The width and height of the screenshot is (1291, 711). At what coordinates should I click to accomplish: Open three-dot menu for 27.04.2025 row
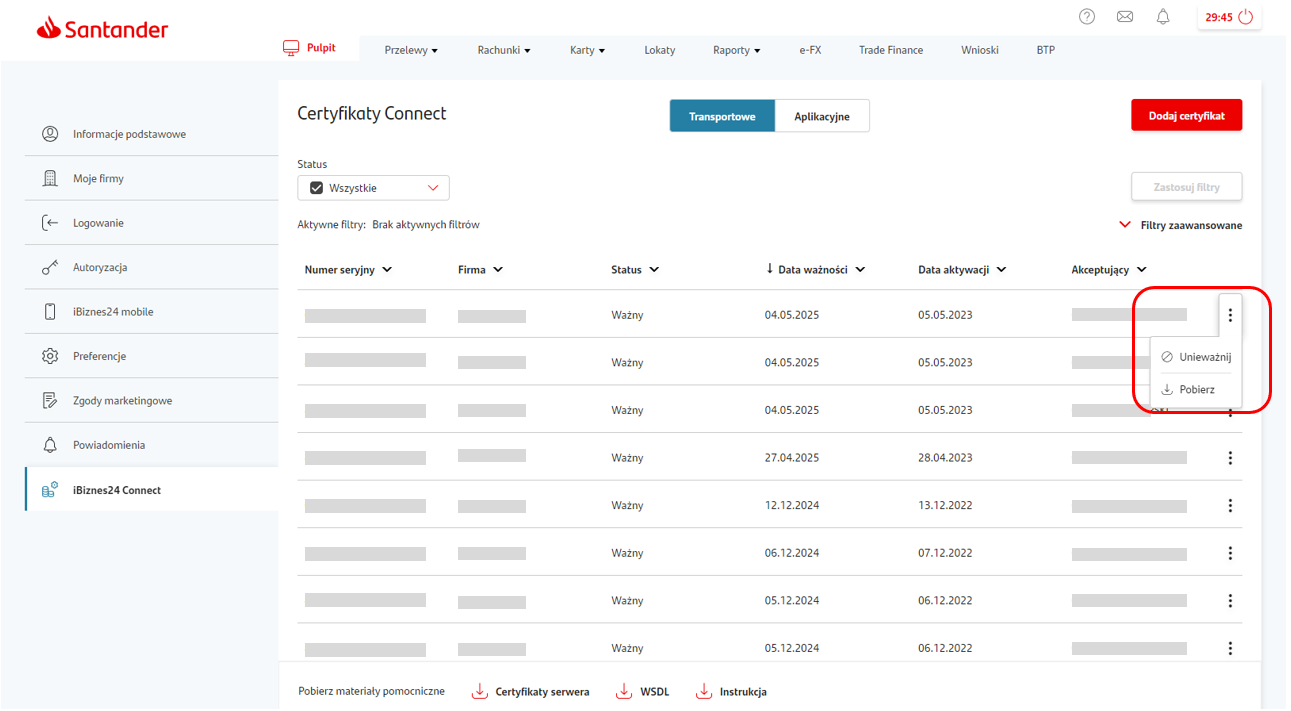pyautogui.click(x=1230, y=458)
